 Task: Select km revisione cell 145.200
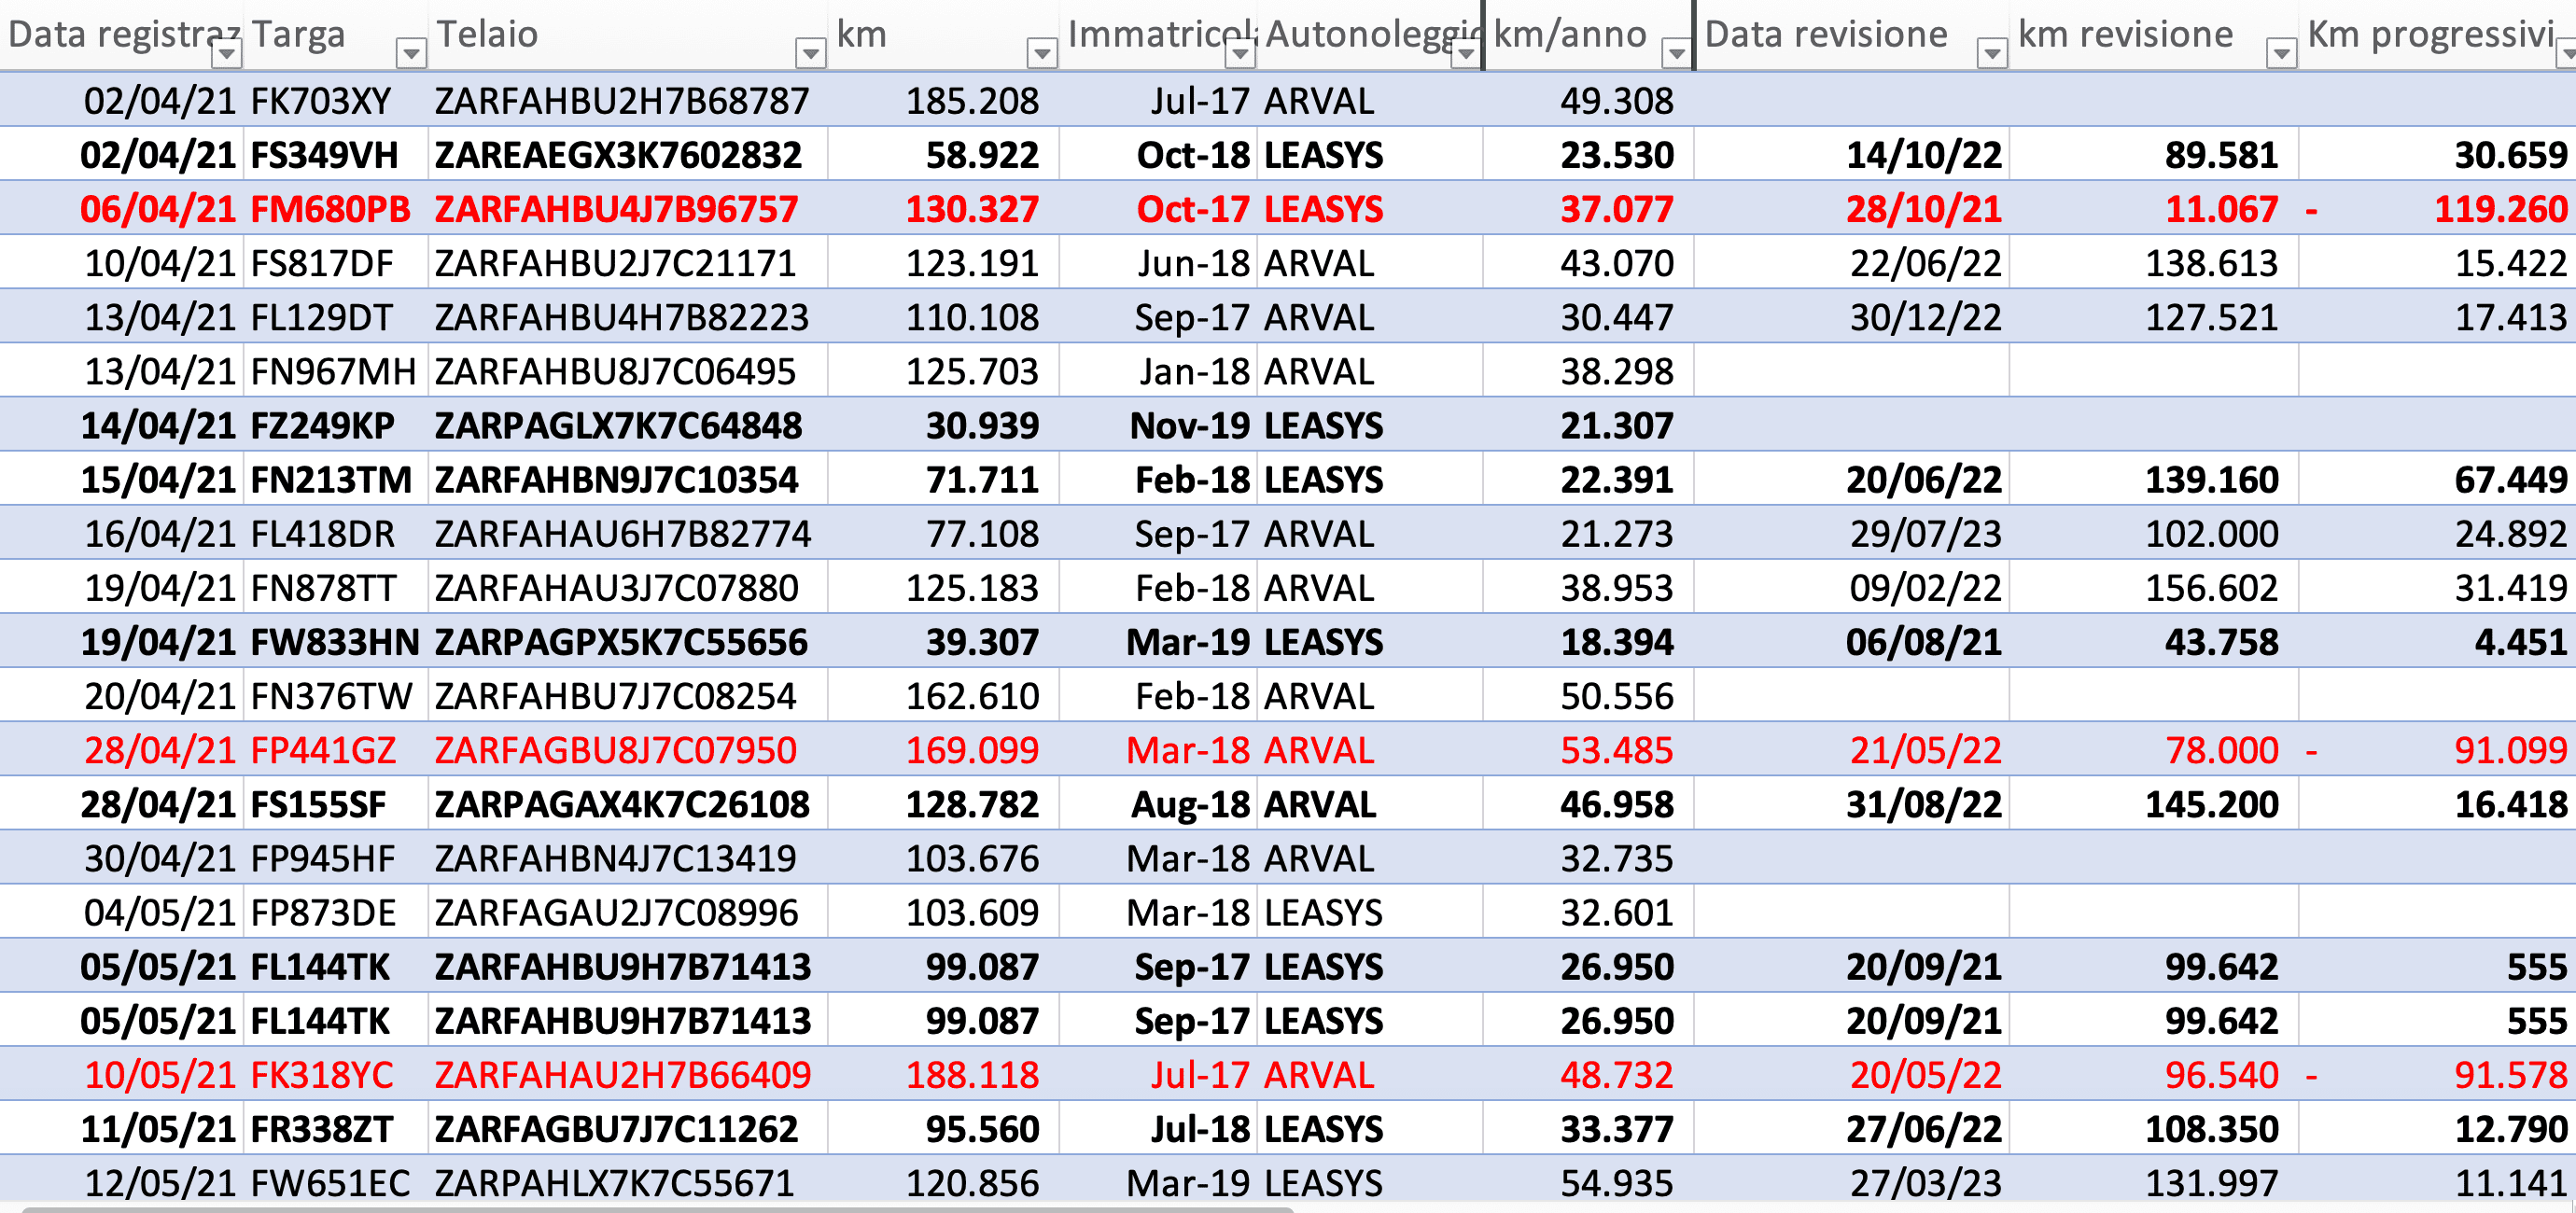[x=2211, y=804]
